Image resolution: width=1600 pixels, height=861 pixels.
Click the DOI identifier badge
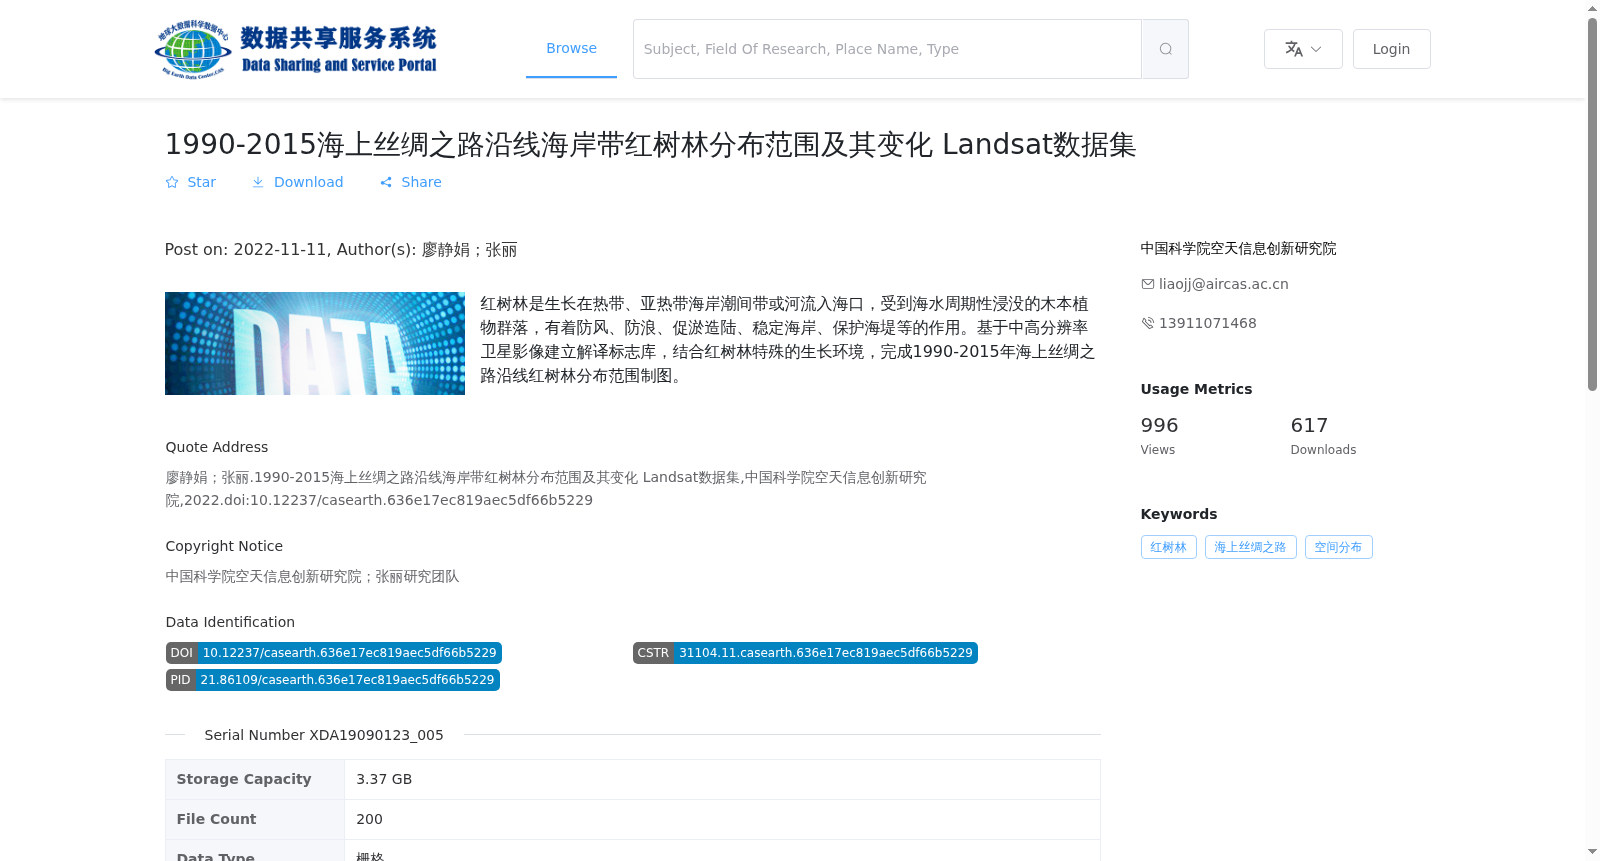point(334,653)
